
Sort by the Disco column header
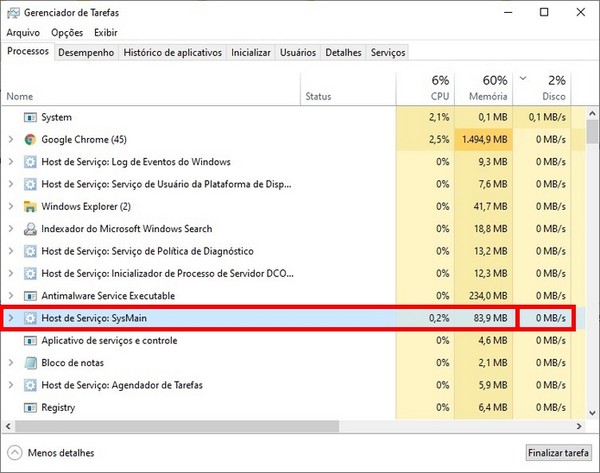pyautogui.click(x=542, y=89)
